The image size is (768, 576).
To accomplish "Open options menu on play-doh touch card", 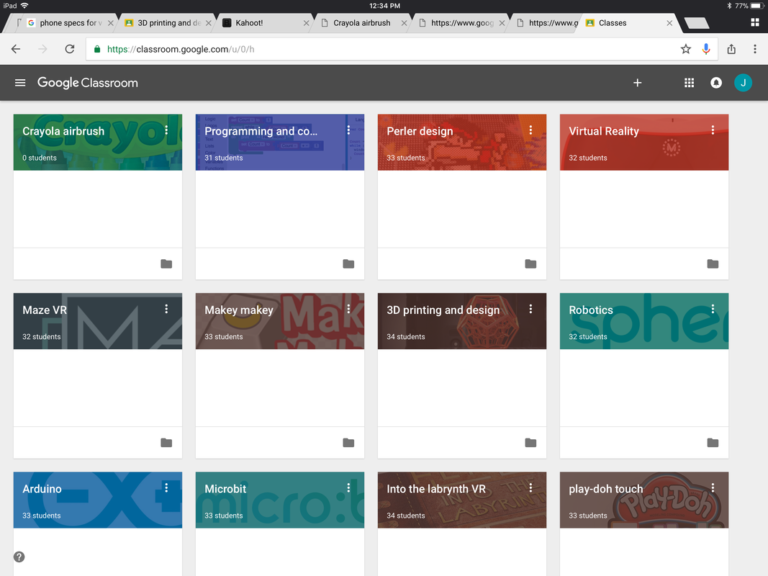I will [713, 488].
